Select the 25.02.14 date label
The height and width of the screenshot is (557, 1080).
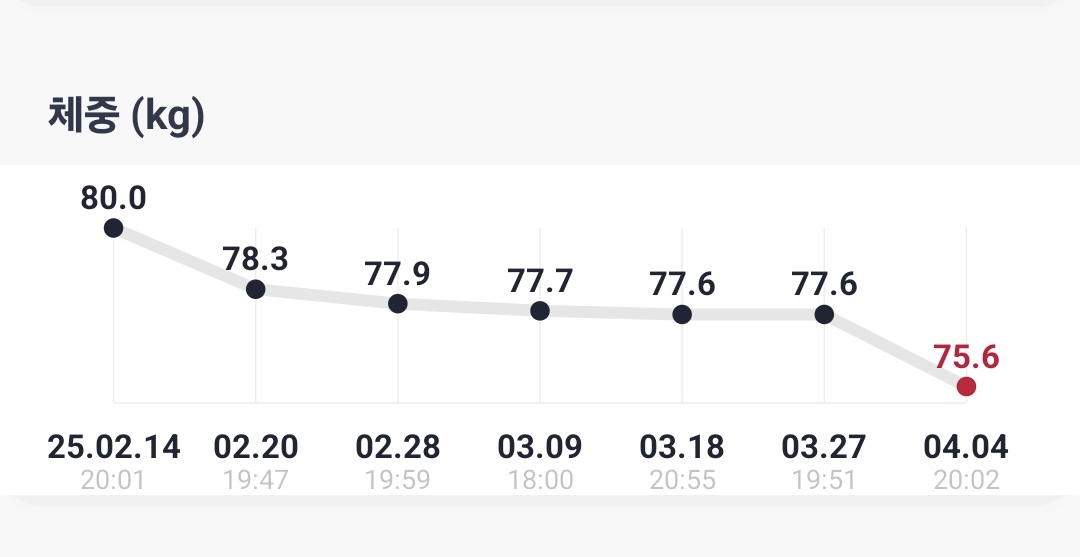tap(114, 447)
